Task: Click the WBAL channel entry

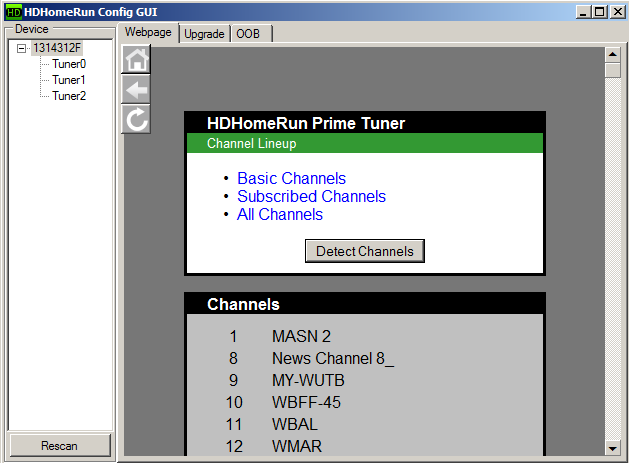Action: (x=295, y=424)
